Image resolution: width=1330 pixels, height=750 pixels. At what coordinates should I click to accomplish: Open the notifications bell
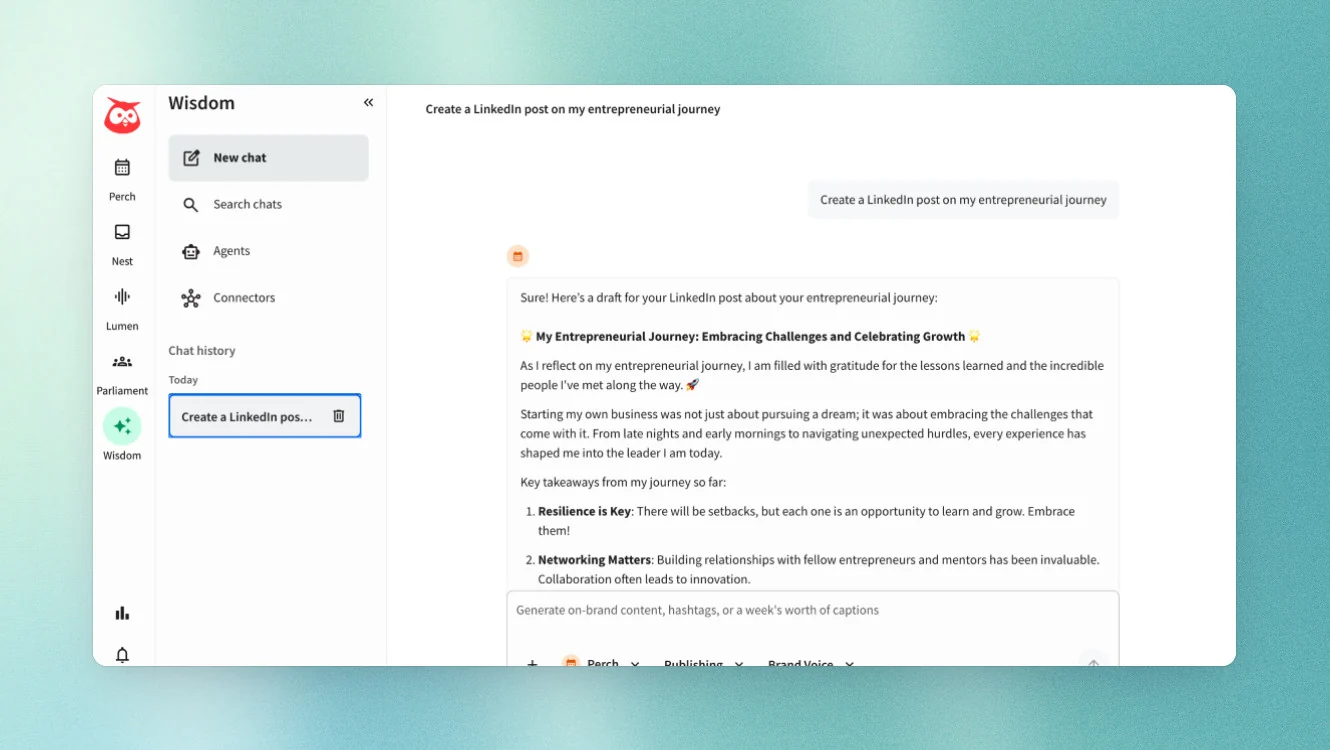click(122, 655)
